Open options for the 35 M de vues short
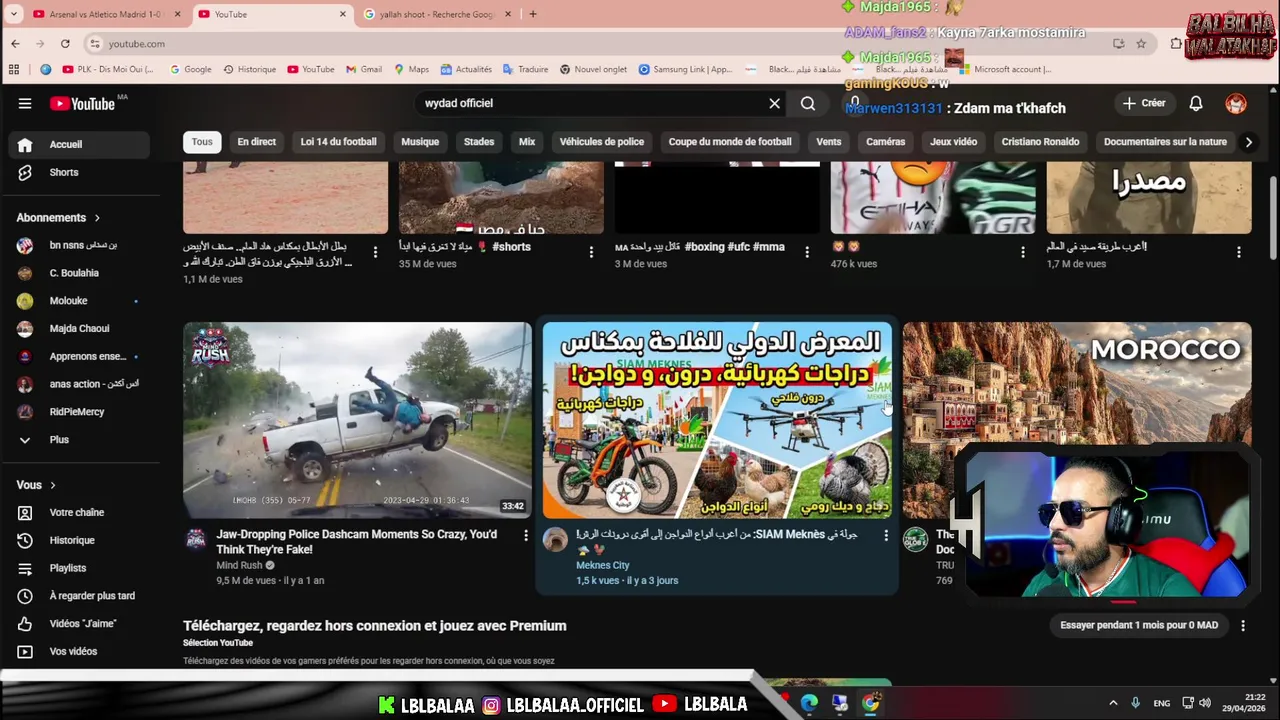Image resolution: width=1280 pixels, height=720 pixels. click(591, 252)
